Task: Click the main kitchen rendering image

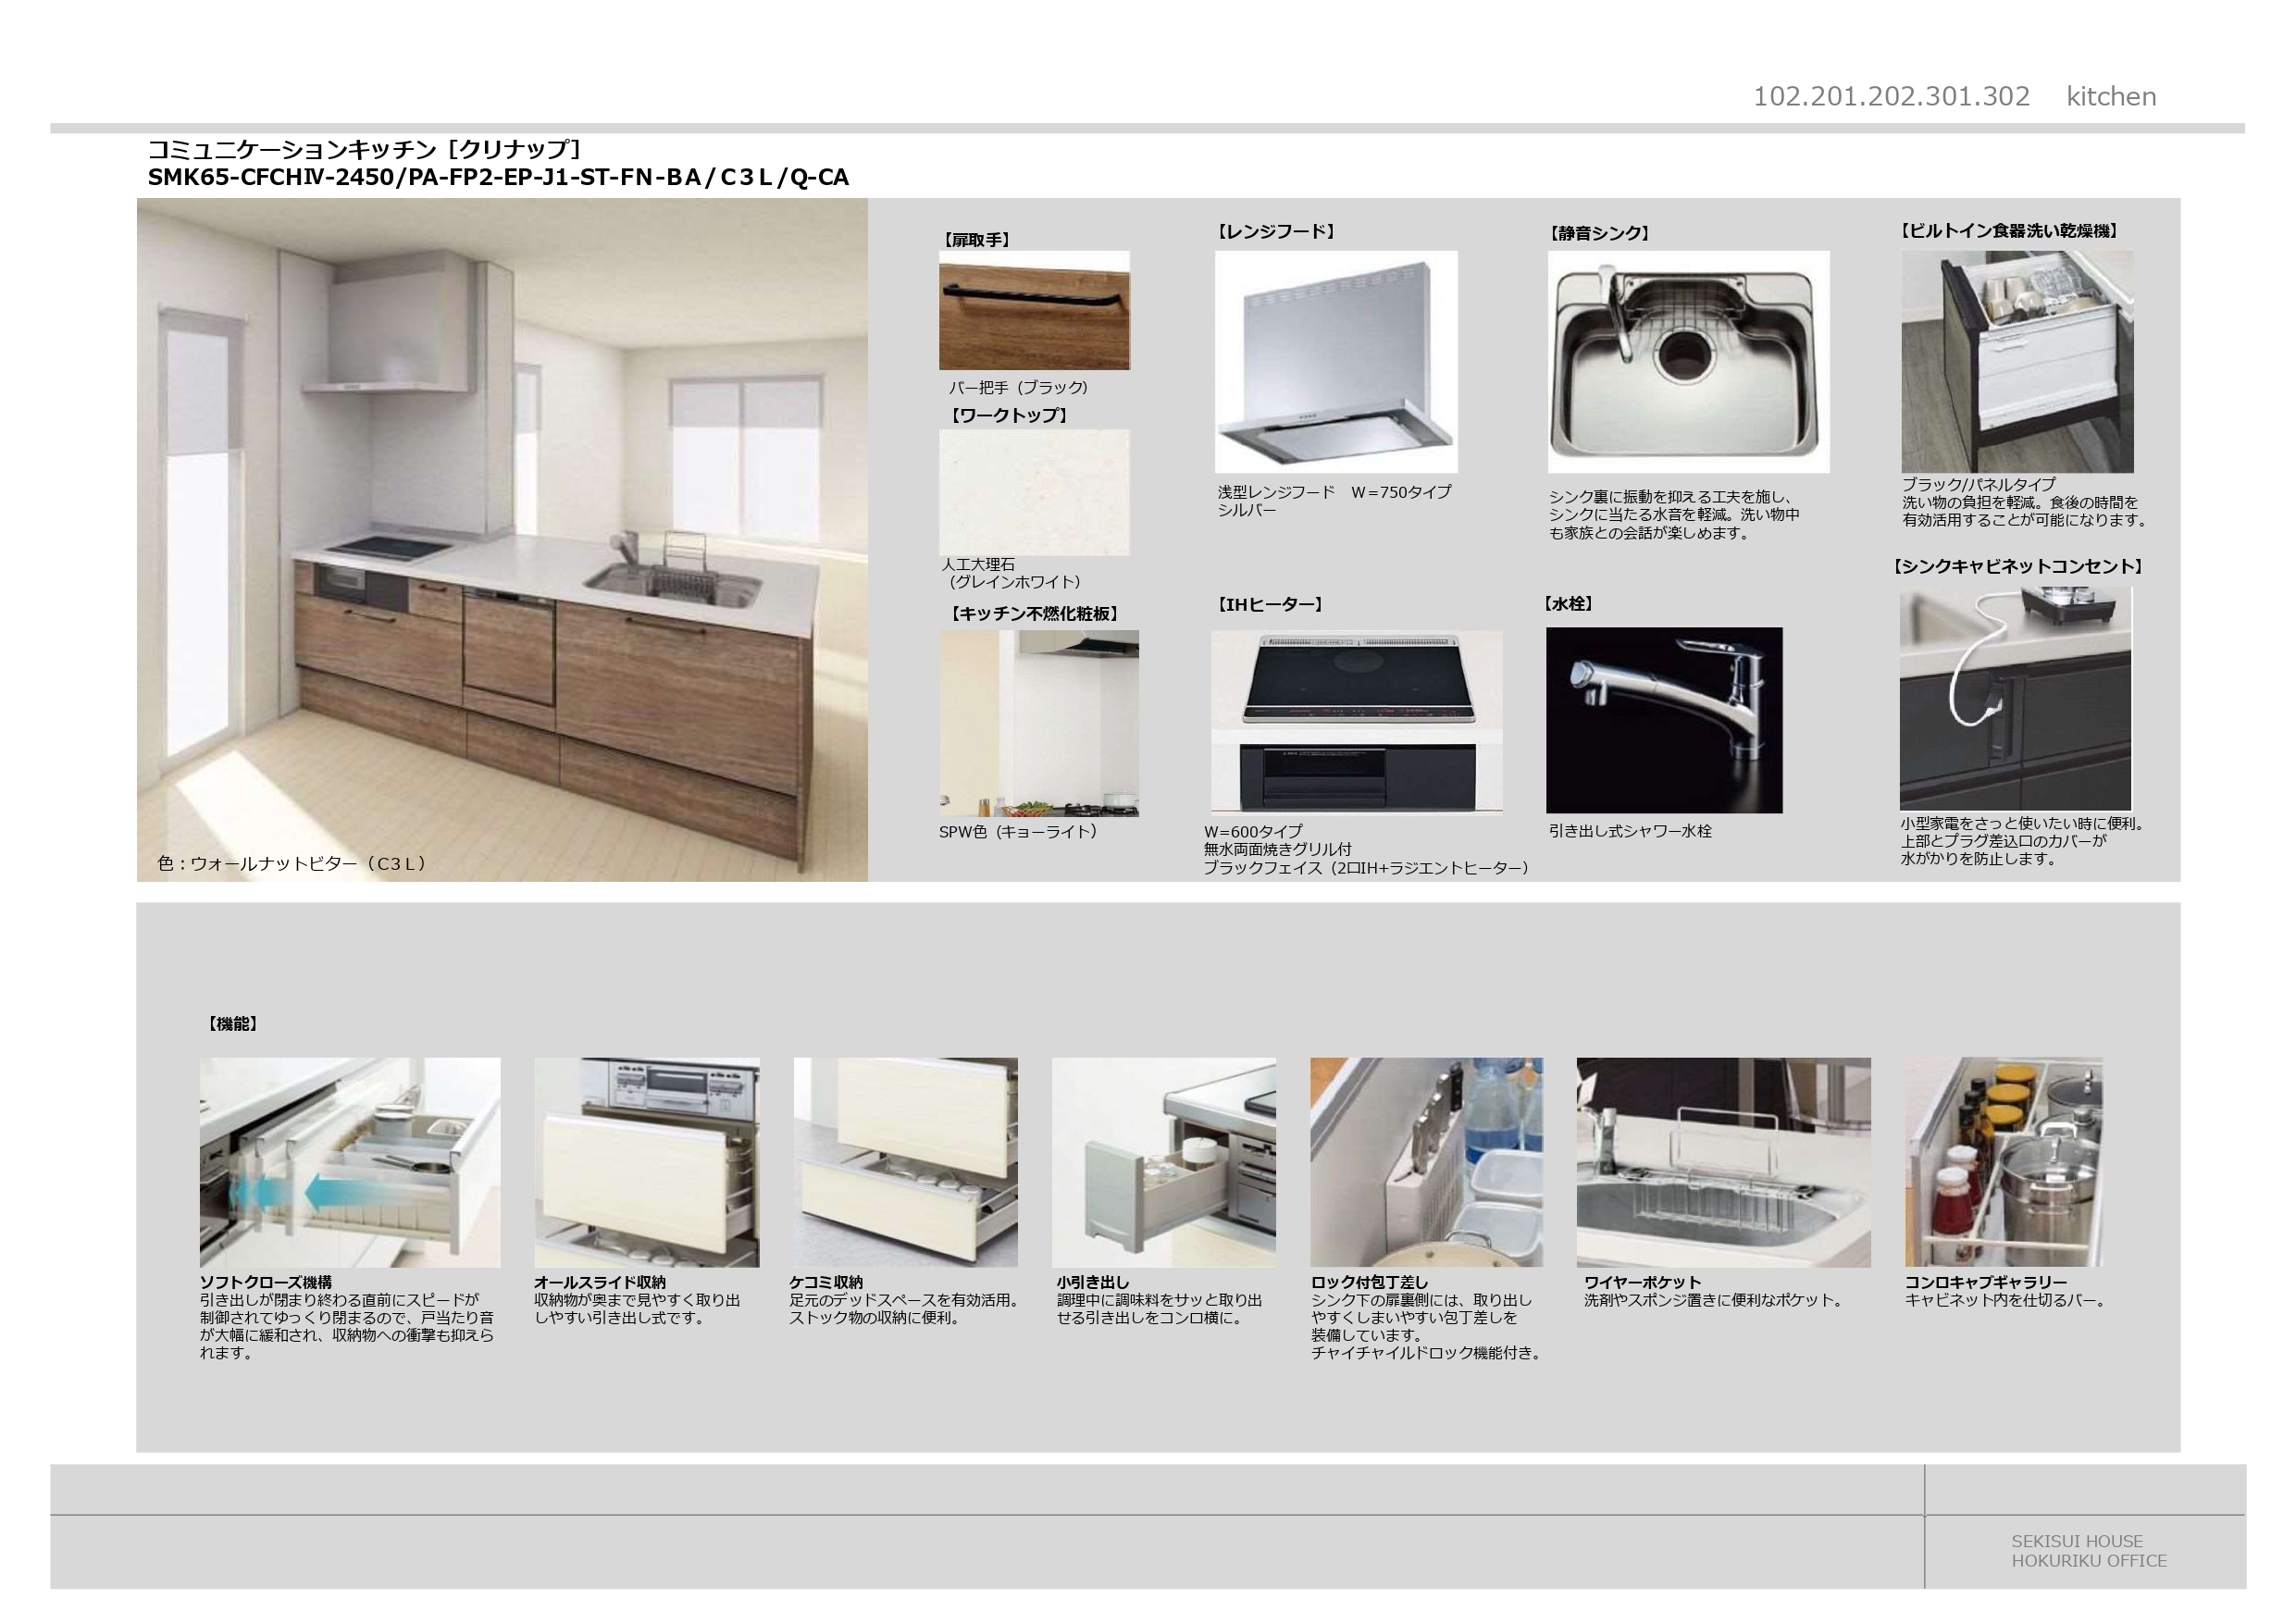Action: coord(502,540)
